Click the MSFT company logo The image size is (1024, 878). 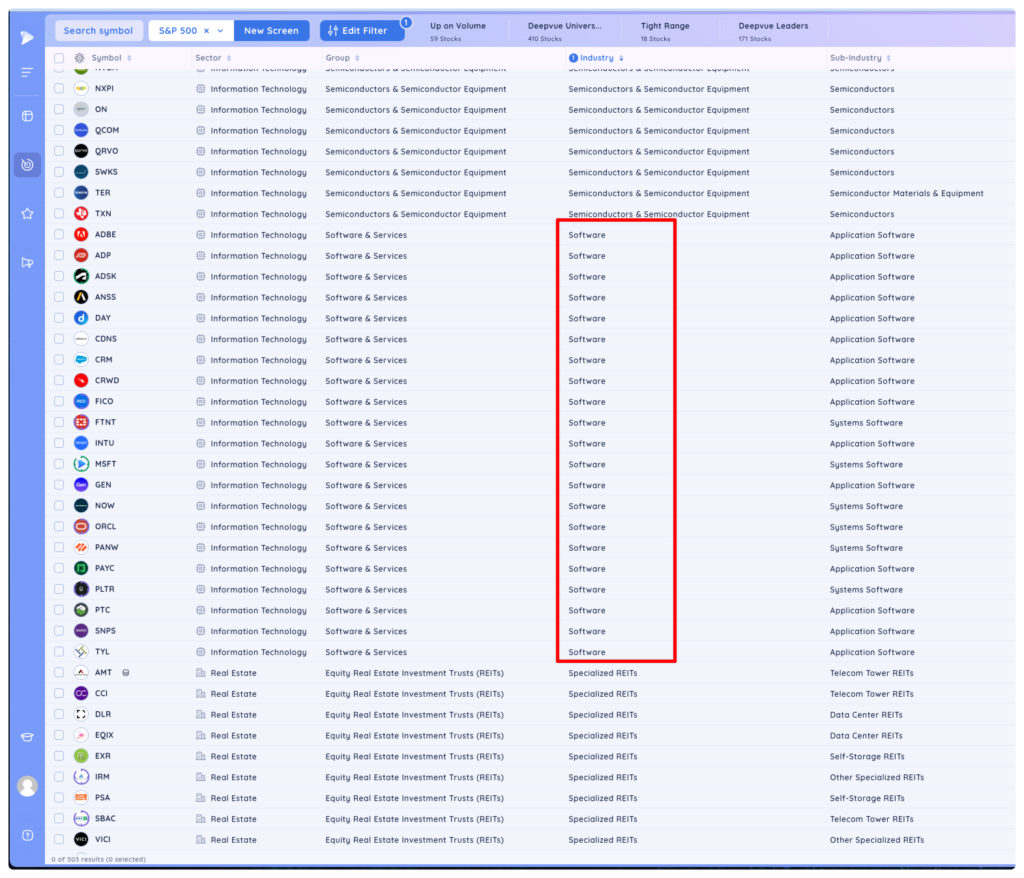81,464
